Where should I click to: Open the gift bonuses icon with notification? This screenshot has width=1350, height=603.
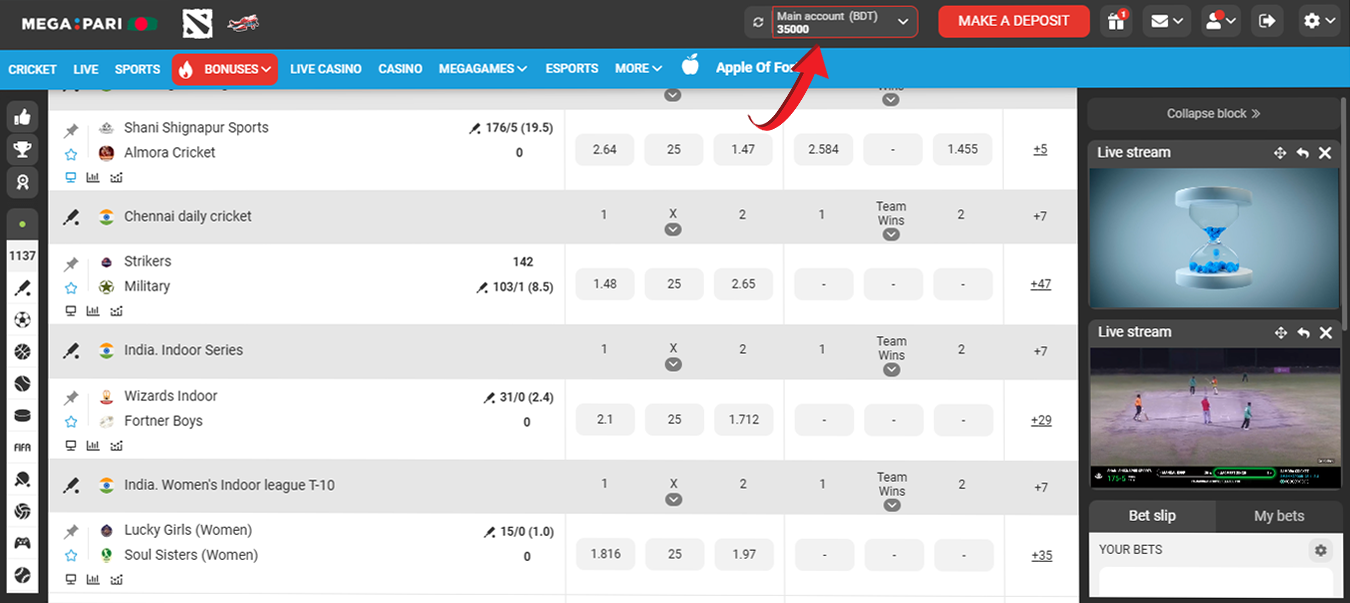[1116, 21]
